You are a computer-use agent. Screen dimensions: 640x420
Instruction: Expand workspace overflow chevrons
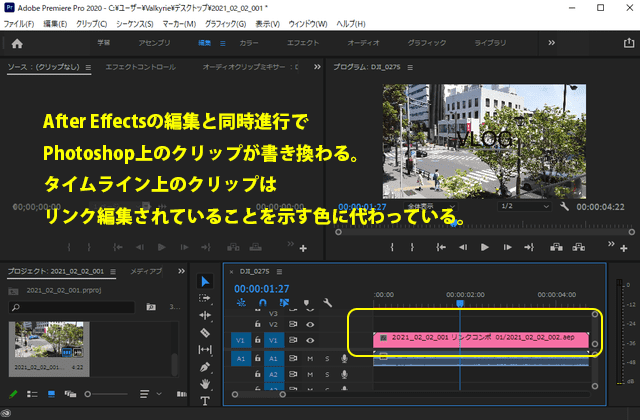[x=551, y=42]
